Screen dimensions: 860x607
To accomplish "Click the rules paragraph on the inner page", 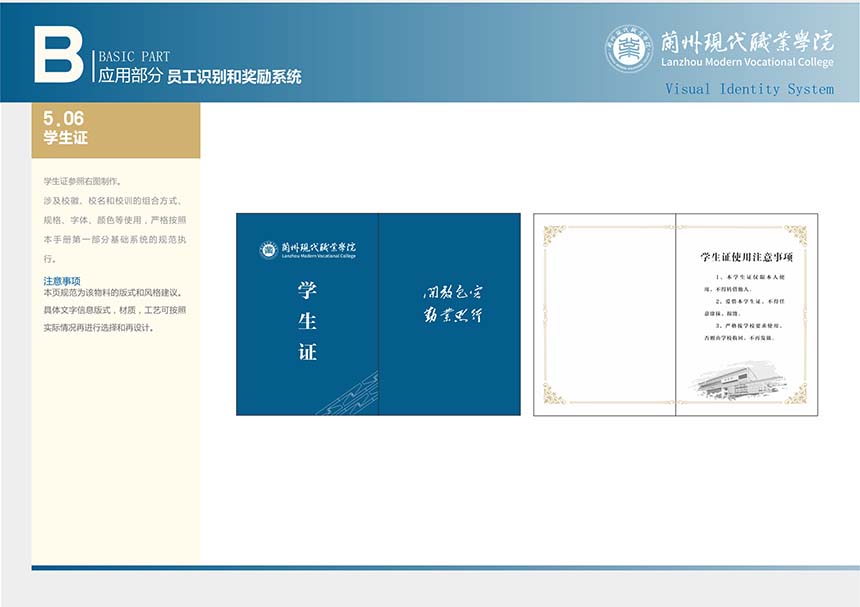I will point(746,306).
